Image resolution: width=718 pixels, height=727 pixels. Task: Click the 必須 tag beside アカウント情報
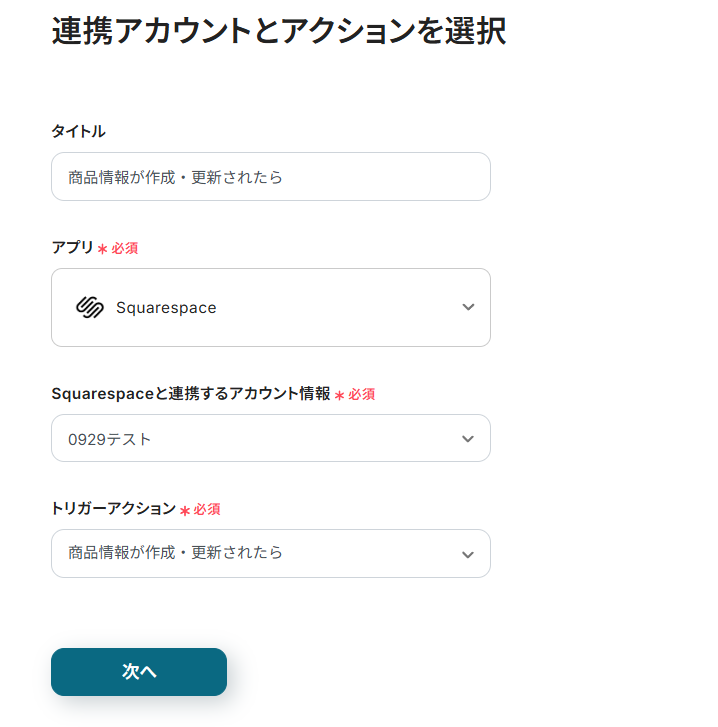pyautogui.click(x=362, y=395)
